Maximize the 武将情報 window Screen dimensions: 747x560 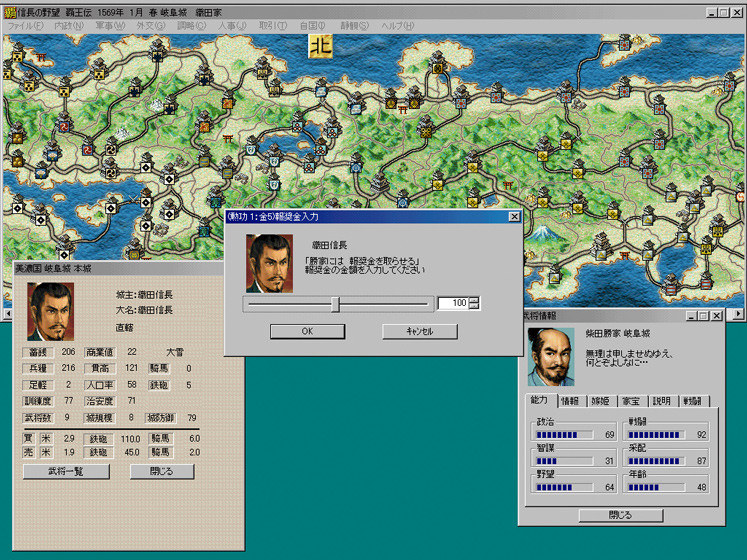703,316
